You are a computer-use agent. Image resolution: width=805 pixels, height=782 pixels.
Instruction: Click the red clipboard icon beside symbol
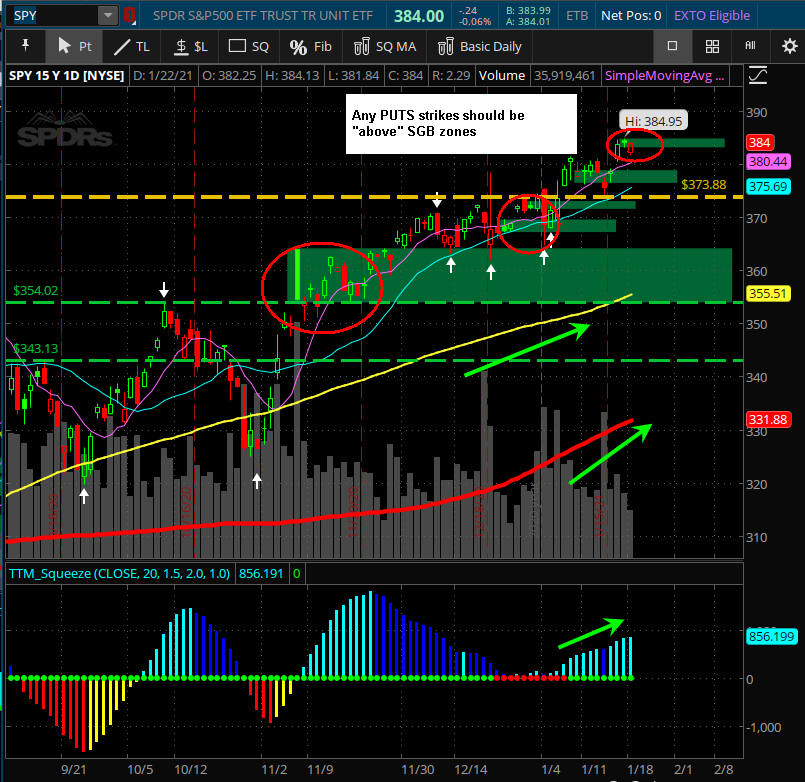128,16
